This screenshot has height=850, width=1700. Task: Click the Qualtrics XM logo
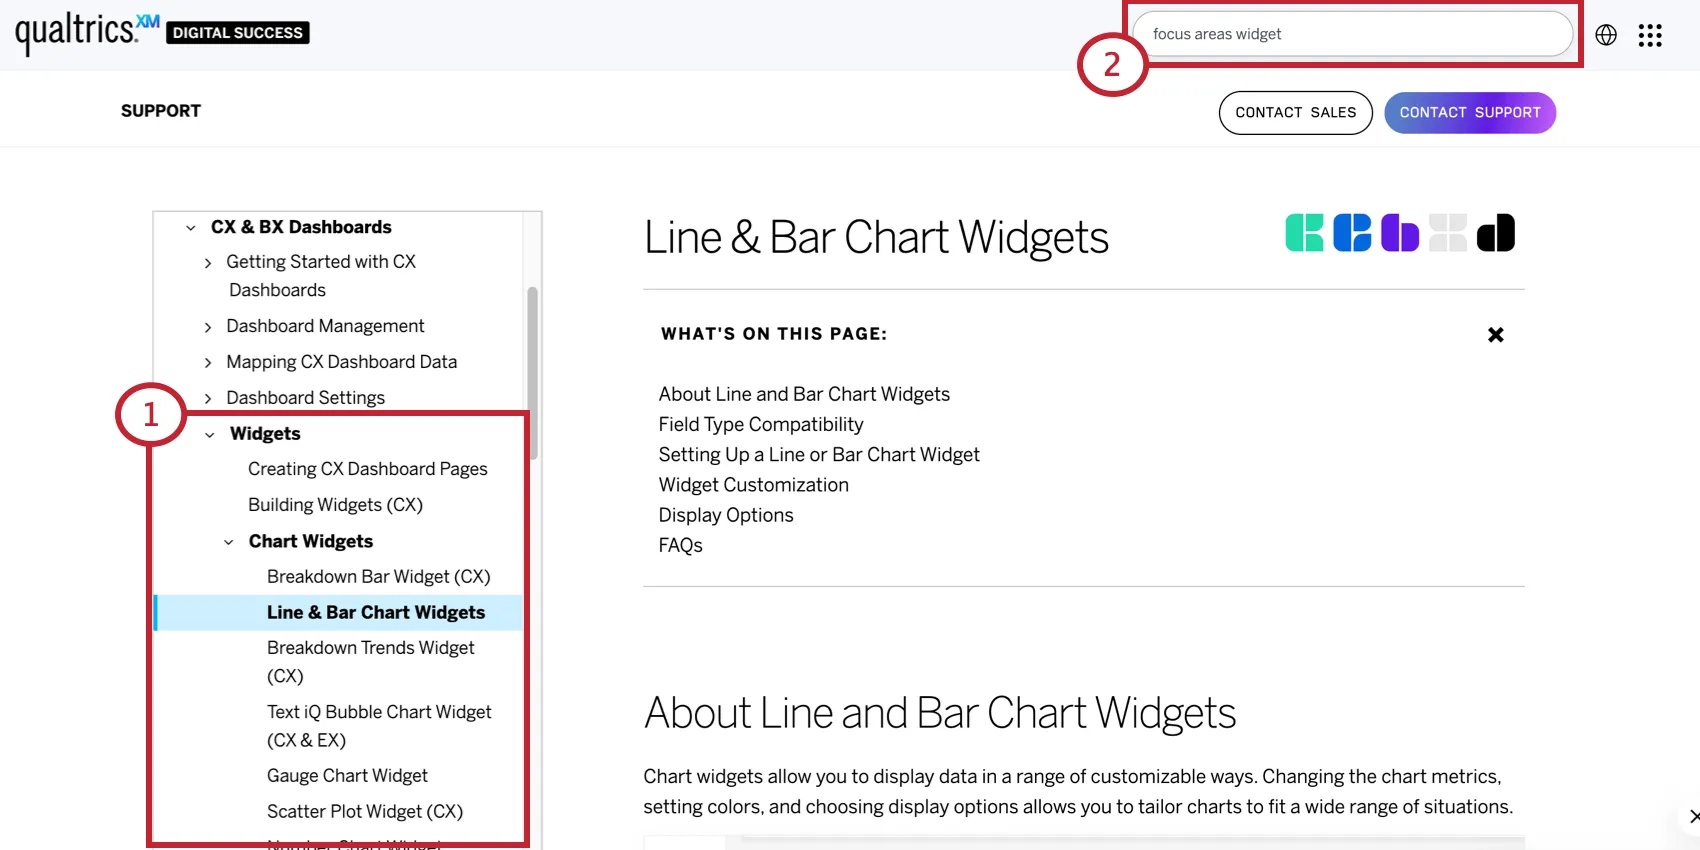point(87,31)
